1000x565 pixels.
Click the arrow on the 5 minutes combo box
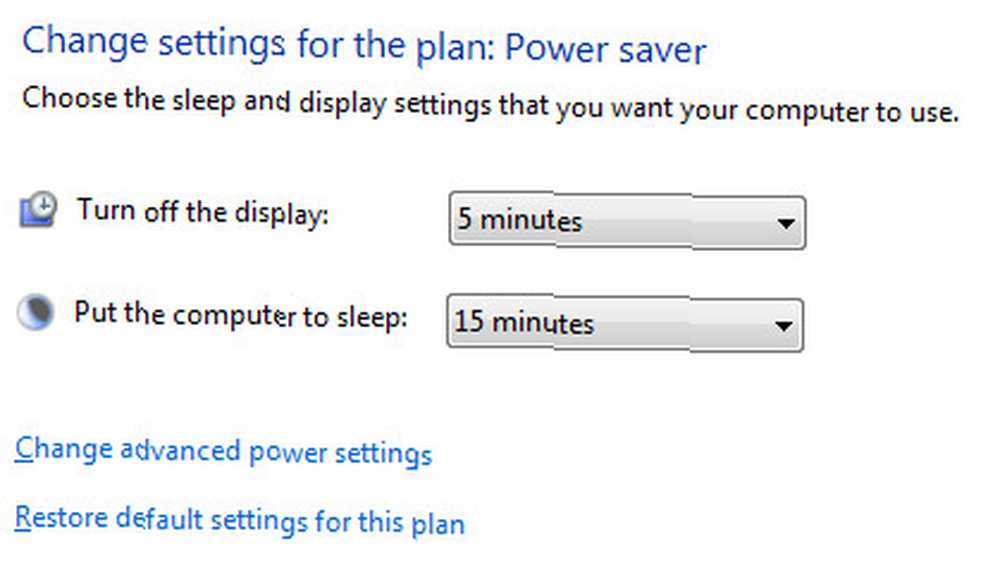(x=786, y=223)
